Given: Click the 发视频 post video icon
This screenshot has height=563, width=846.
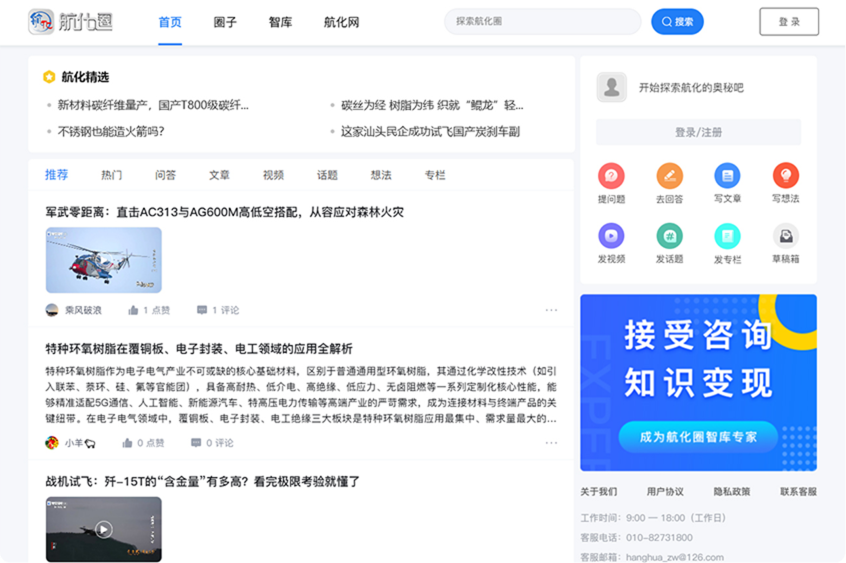Looking at the screenshot, I should coord(611,236).
